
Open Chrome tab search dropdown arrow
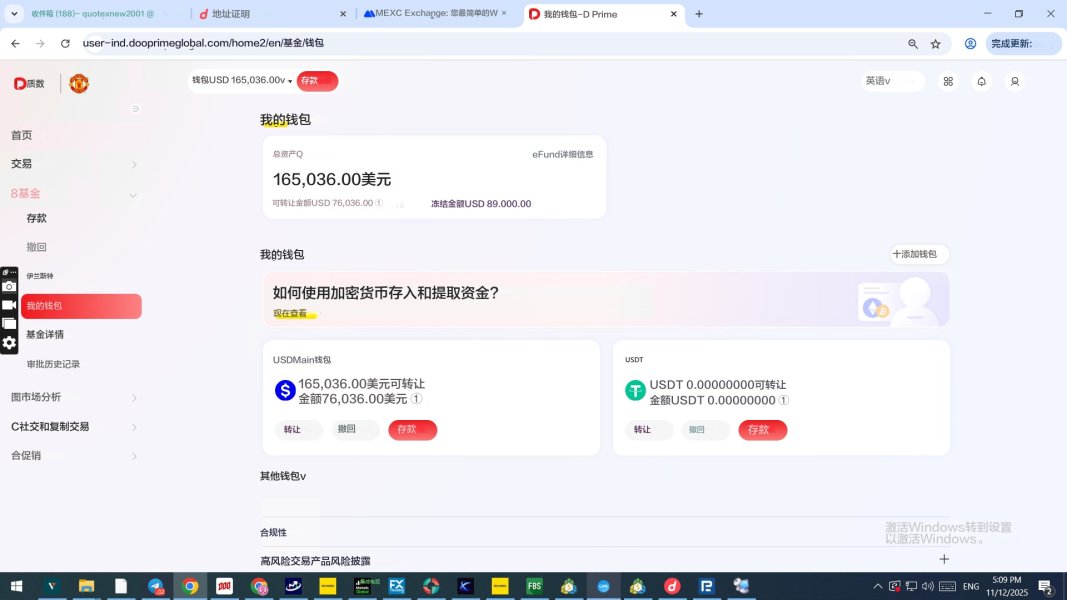[x=14, y=14]
